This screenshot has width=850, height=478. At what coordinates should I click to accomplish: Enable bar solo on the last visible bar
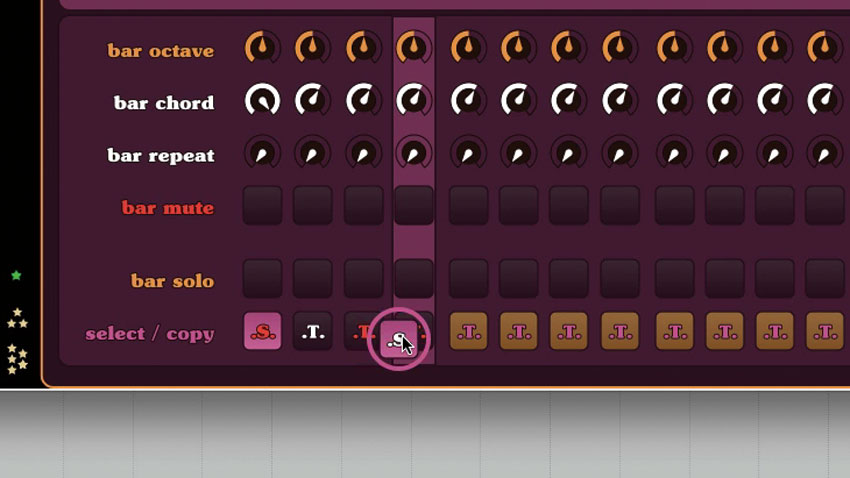pyautogui.click(x=825, y=279)
